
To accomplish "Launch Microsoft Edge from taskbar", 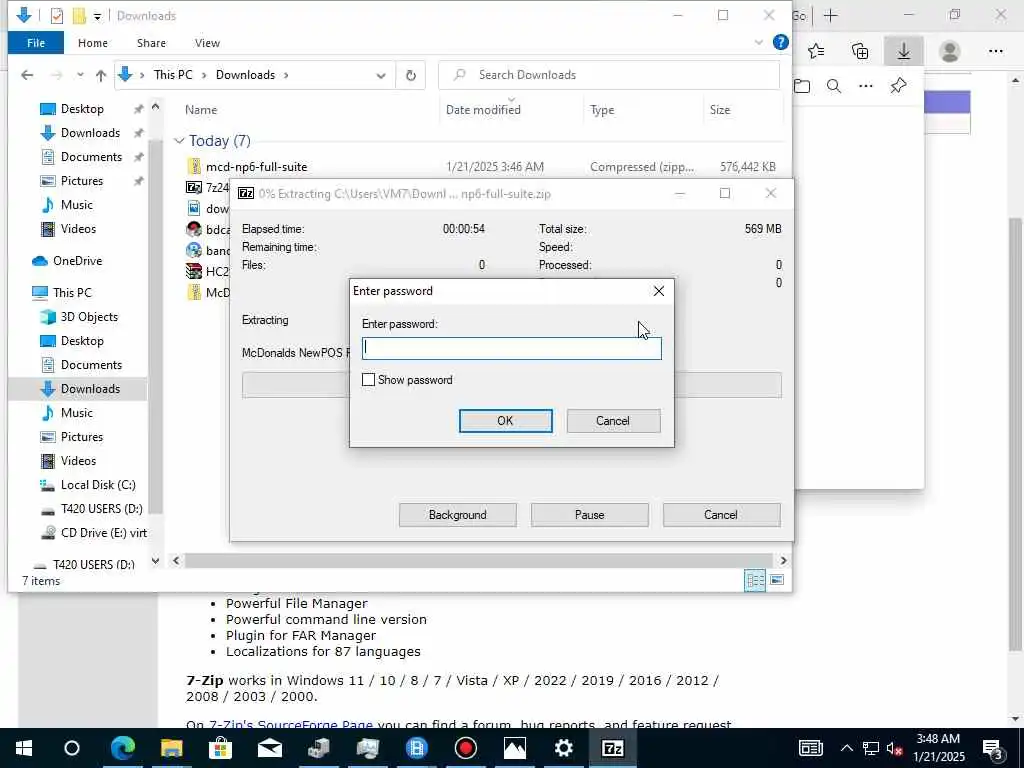I will pos(122,748).
